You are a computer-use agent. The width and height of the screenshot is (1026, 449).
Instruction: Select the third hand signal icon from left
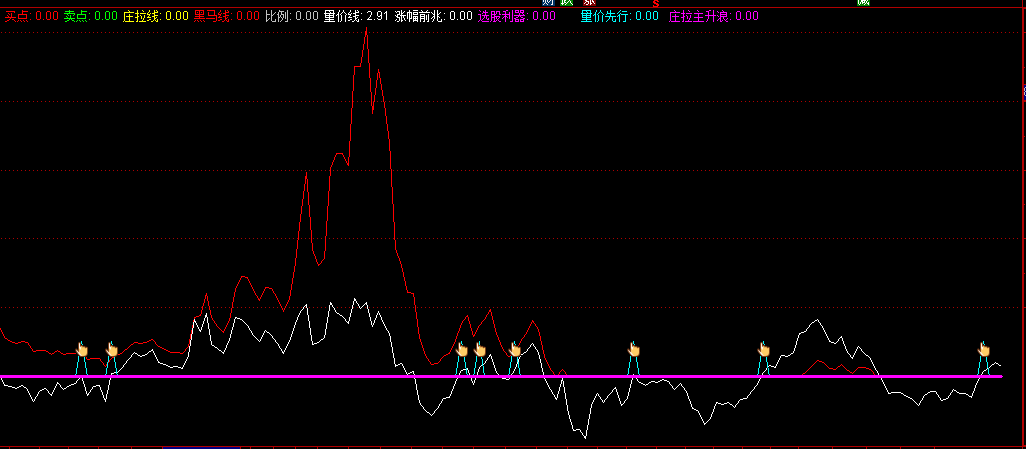(462, 349)
